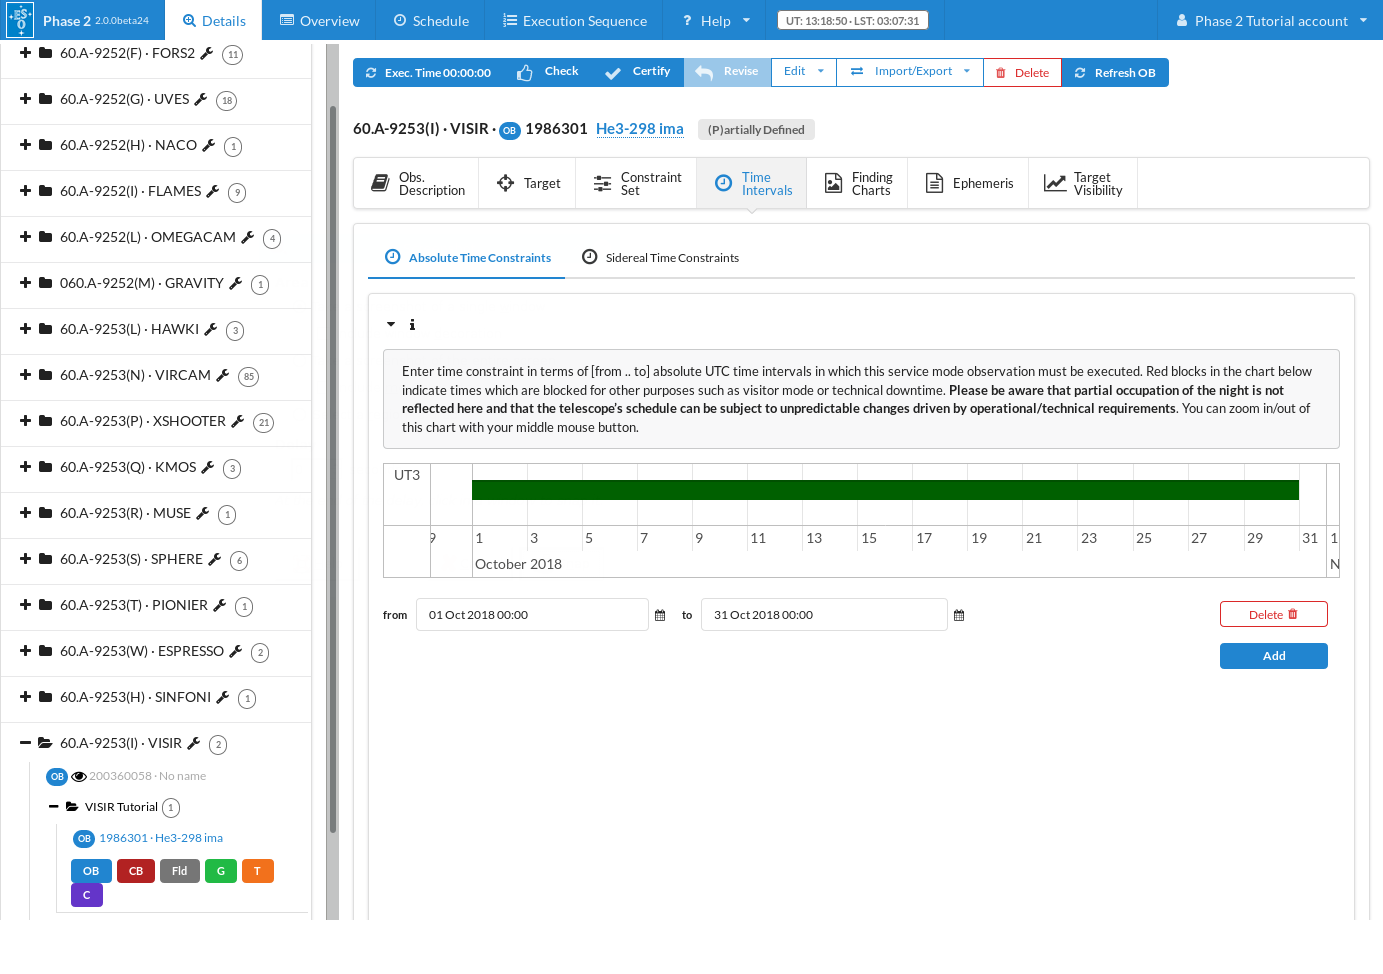Click the green G badge under the OB
Image resolution: width=1383 pixels, height=974 pixels.
[x=221, y=871]
